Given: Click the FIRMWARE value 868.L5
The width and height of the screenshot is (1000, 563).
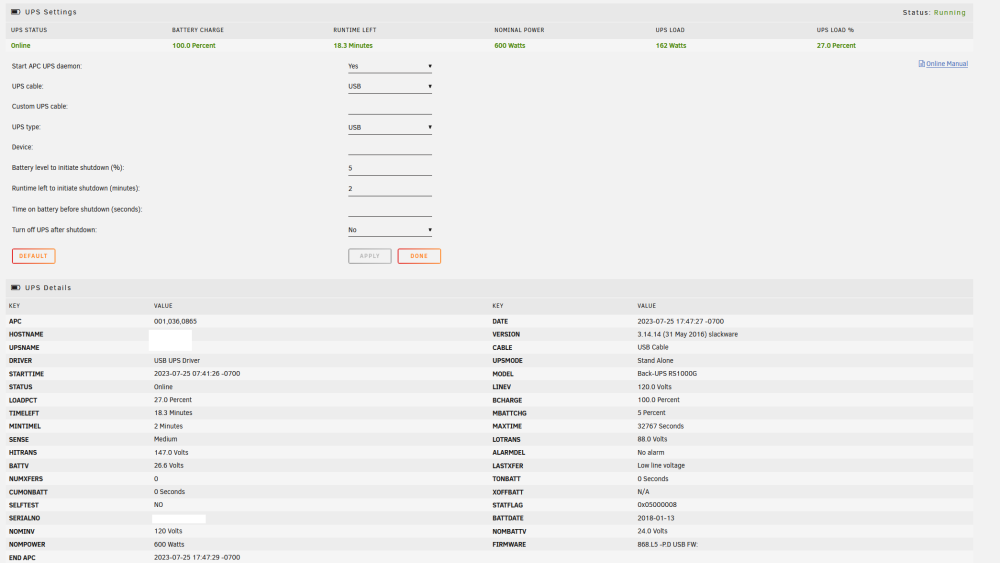Looking at the screenshot, I should pyautogui.click(x=668, y=545).
